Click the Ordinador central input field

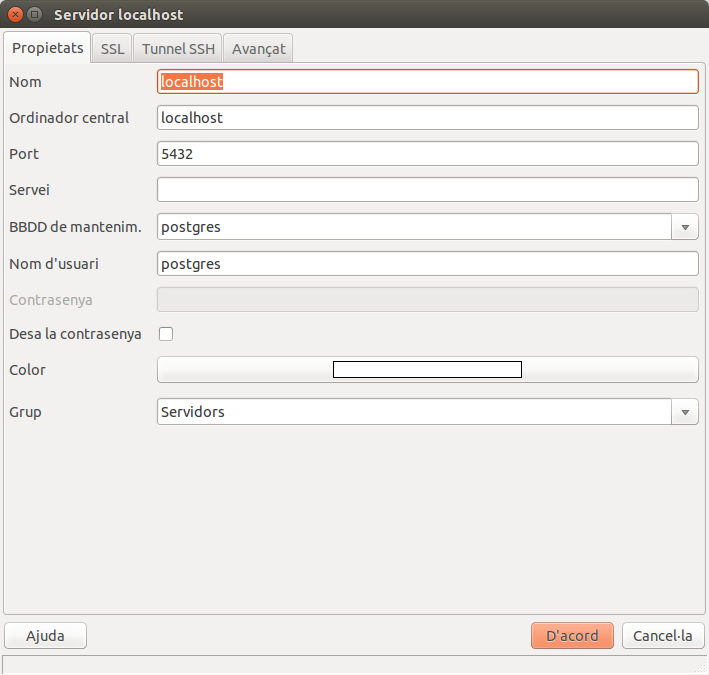pyautogui.click(x=427, y=118)
